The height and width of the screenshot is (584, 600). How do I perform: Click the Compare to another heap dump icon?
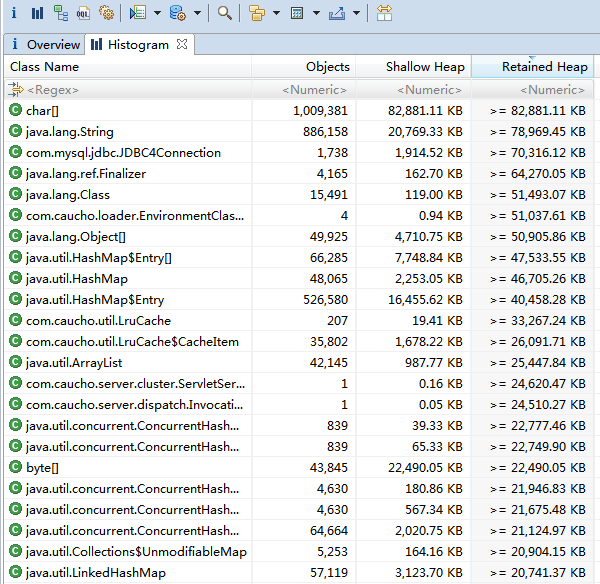[385, 13]
